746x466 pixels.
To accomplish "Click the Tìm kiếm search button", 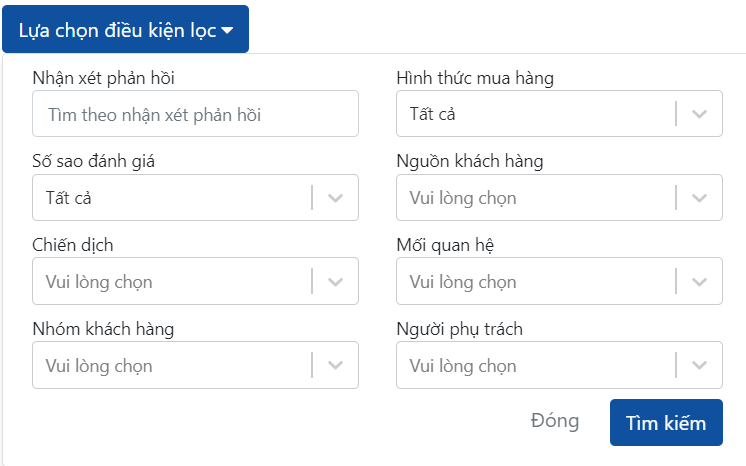I will coord(666,422).
